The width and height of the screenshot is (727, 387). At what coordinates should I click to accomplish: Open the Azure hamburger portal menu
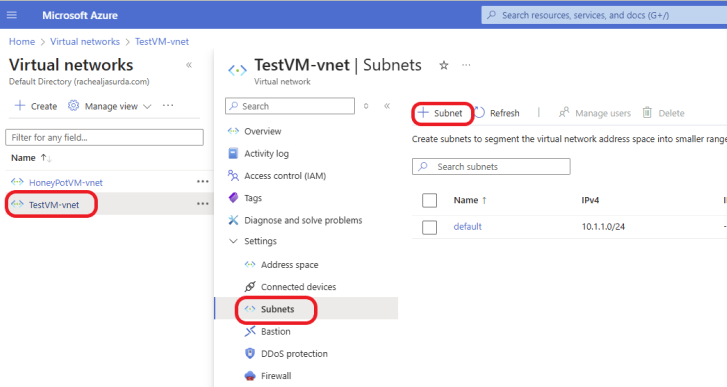(12, 15)
